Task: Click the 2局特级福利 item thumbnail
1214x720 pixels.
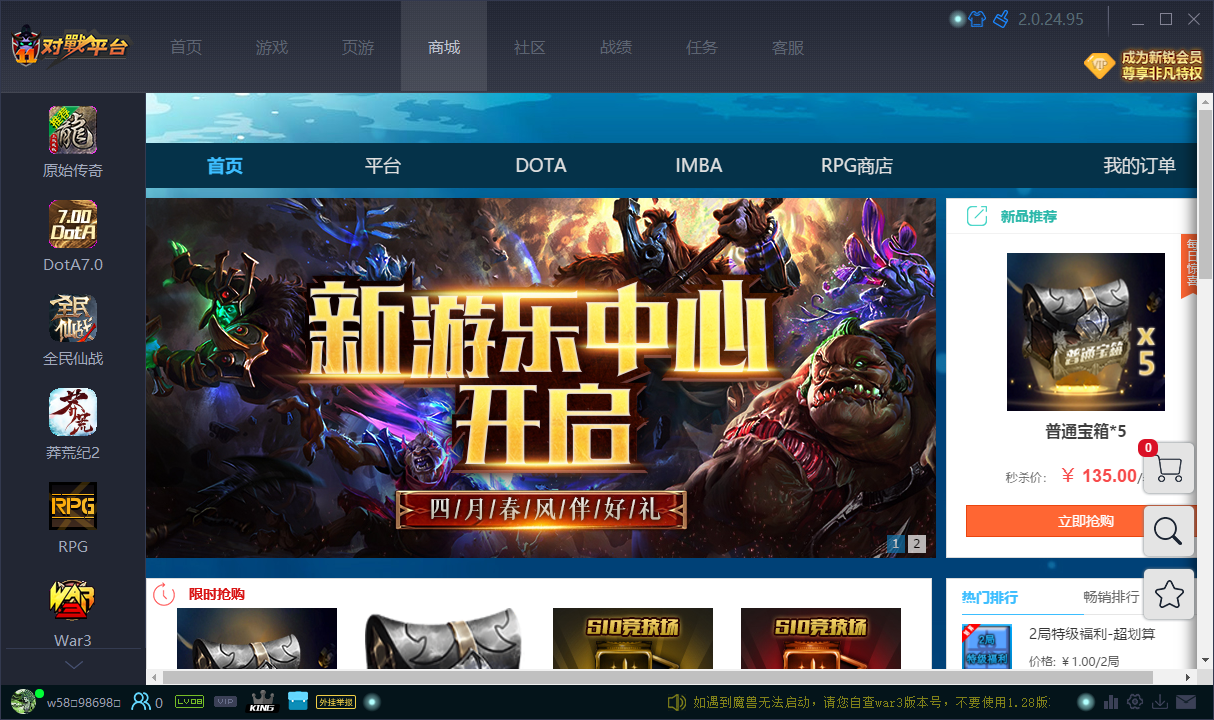Action: point(987,647)
